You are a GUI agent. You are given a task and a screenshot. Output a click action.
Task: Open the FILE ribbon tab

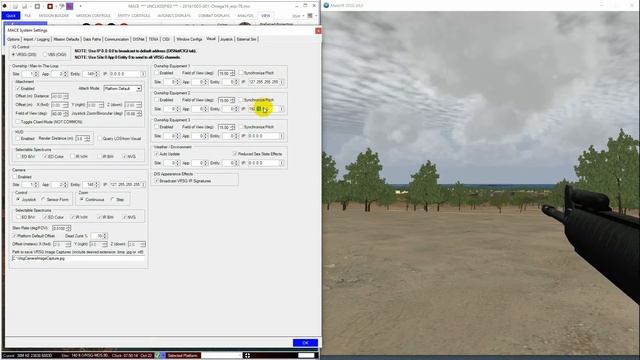(x=28, y=16)
